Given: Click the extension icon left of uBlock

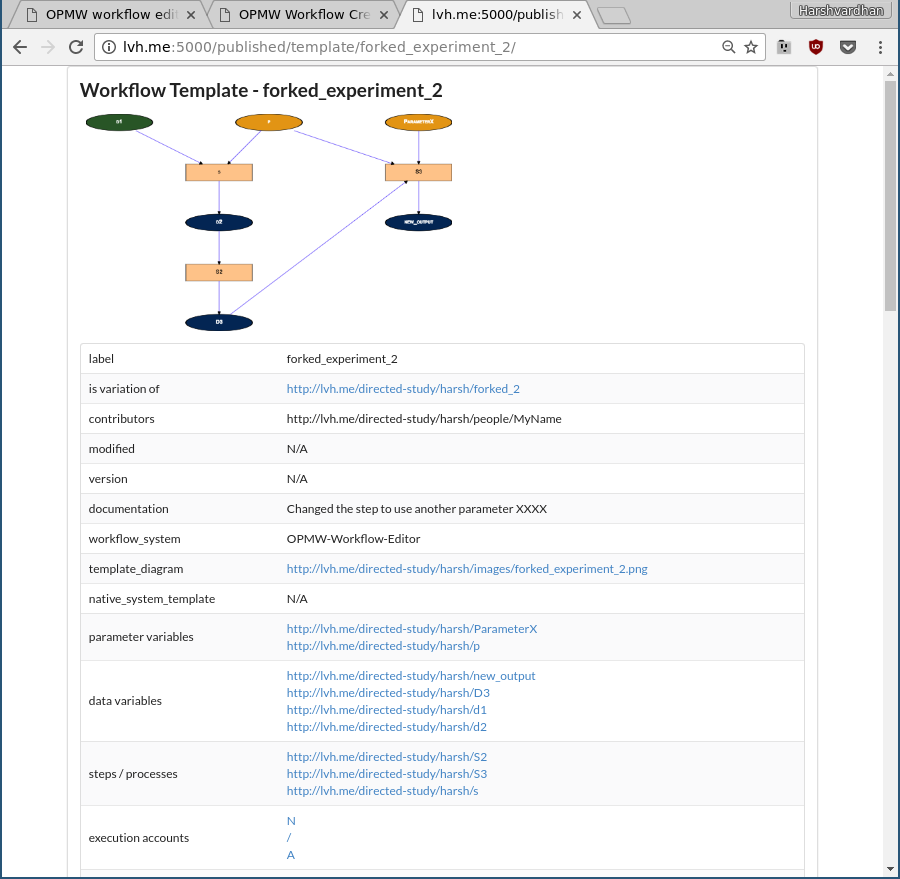Looking at the screenshot, I should (x=783, y=47).
